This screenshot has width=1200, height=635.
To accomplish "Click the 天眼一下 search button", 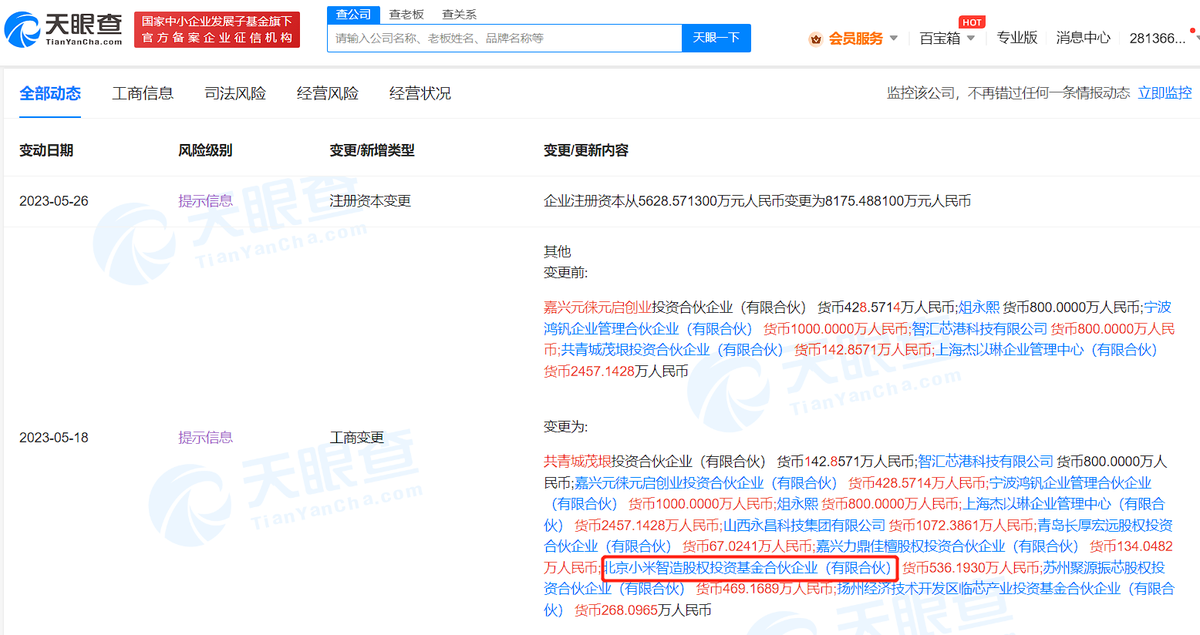I will pos(716,38).
